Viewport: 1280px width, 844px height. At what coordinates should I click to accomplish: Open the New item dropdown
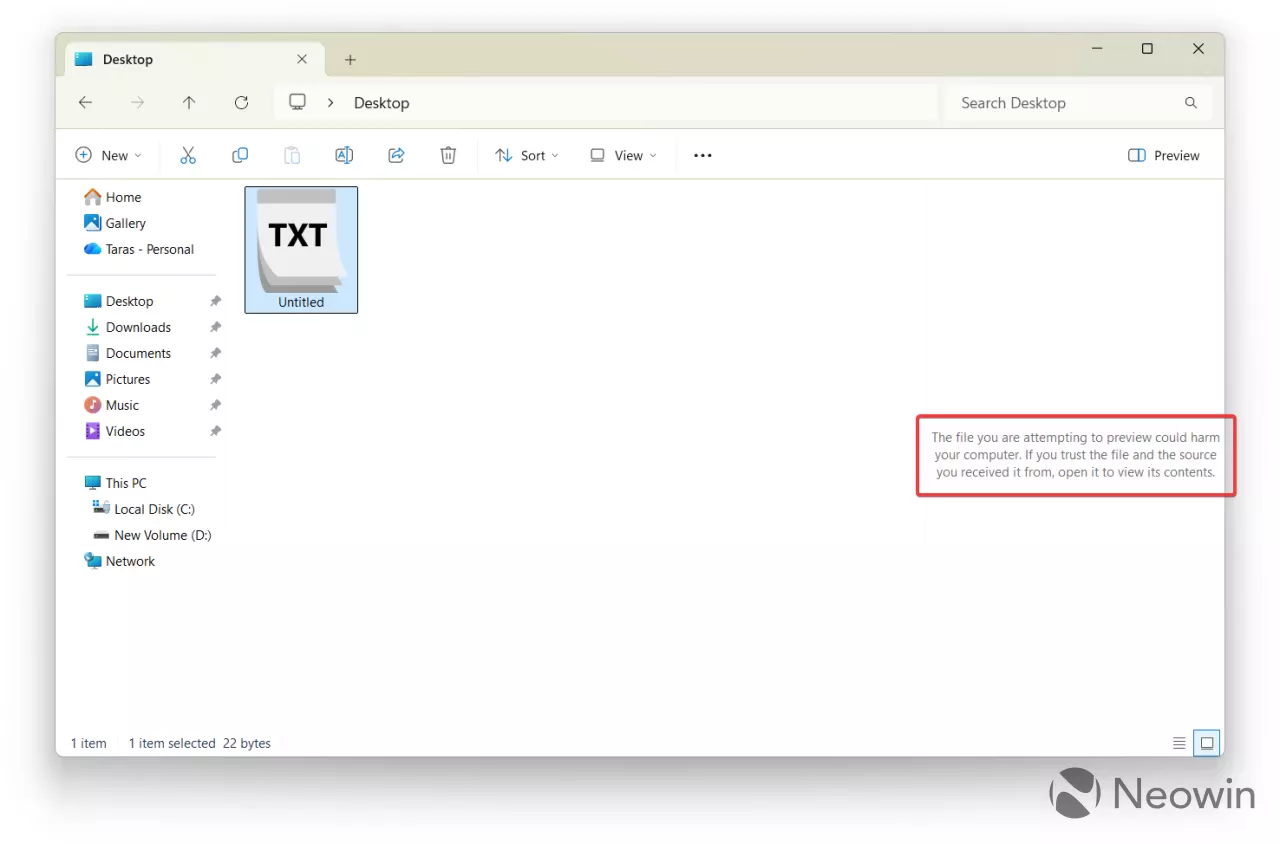[109, 155]
